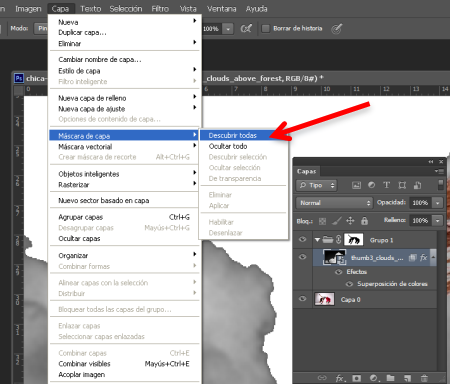Viewport: 450px width, 384px height.
Task: Toggle layer filtering switch in Capas
Action: click(x=441, y=185)
